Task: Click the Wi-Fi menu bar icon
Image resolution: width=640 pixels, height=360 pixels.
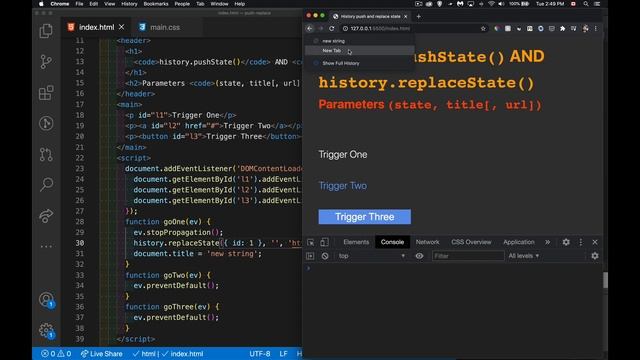Action: 491,4
